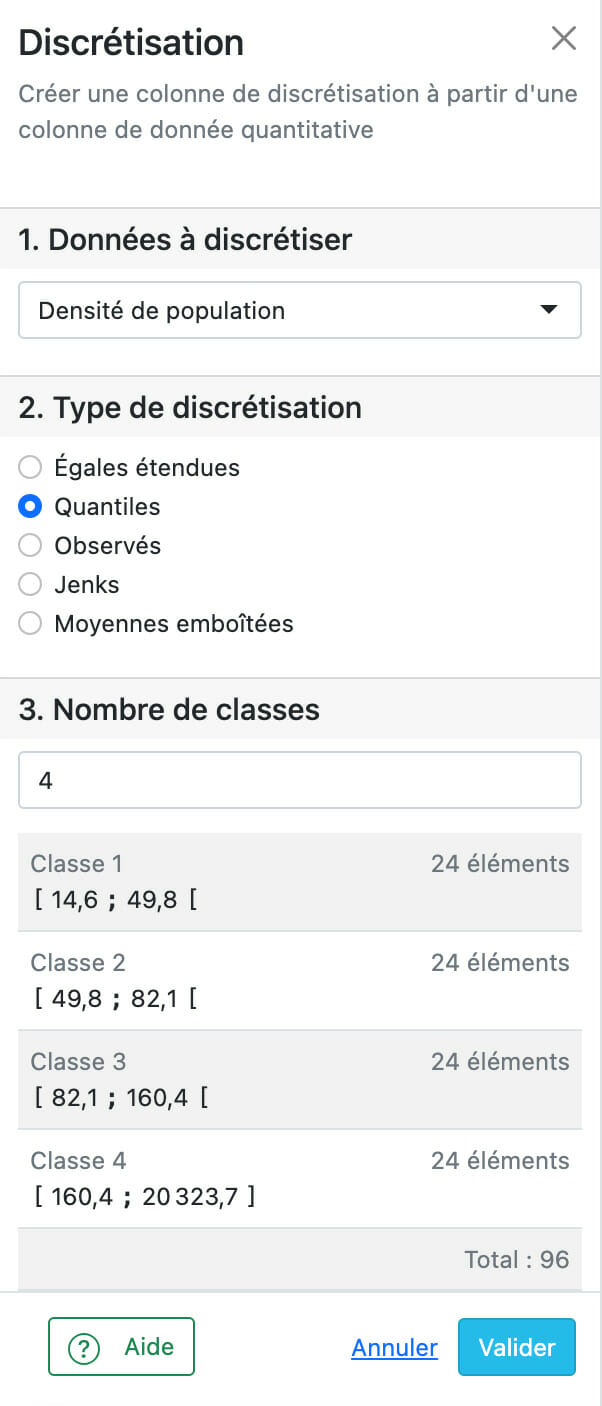602x1406 pixels.
Task: Select the Jenks radio option
Action: click(x=31, y=585)
